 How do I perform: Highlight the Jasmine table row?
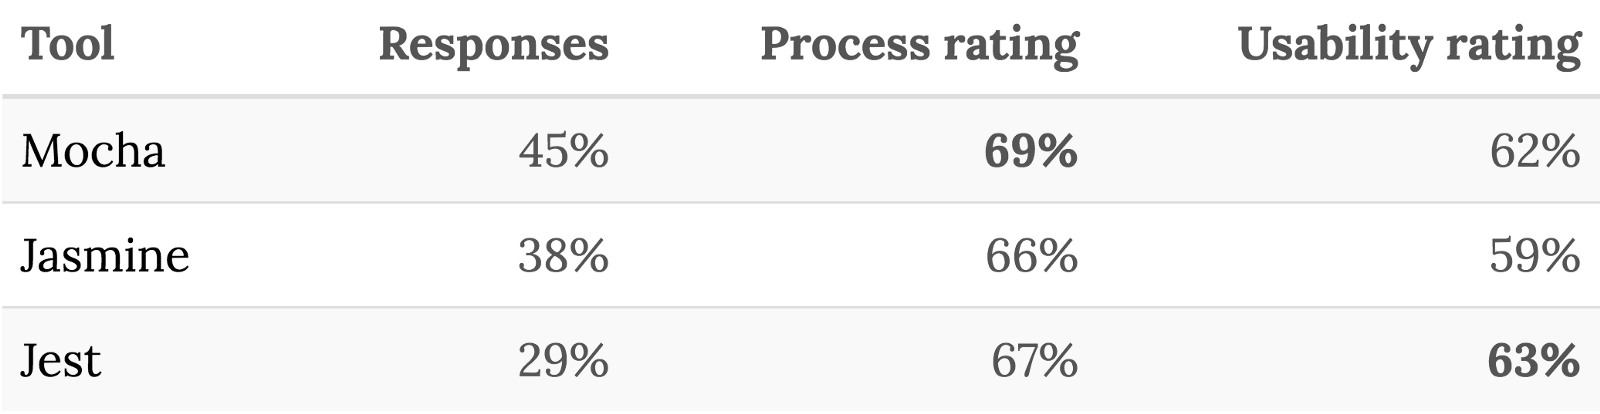800,256
